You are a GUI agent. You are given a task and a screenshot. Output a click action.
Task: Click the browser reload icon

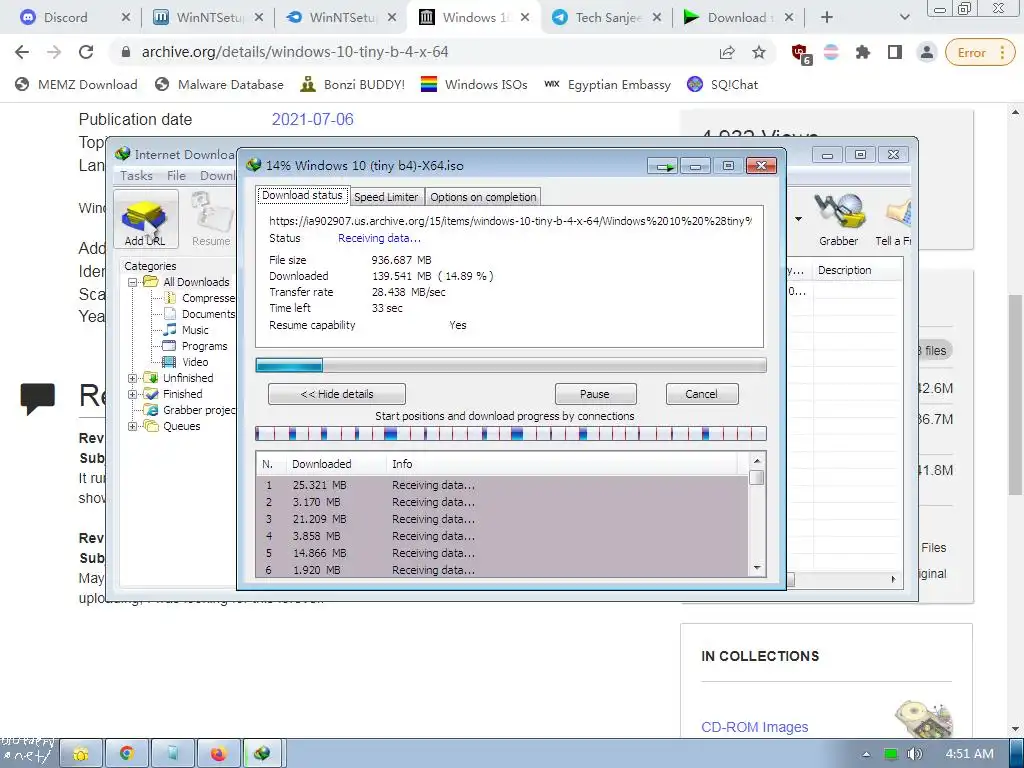pyautogui.click(x=86, y=52)
